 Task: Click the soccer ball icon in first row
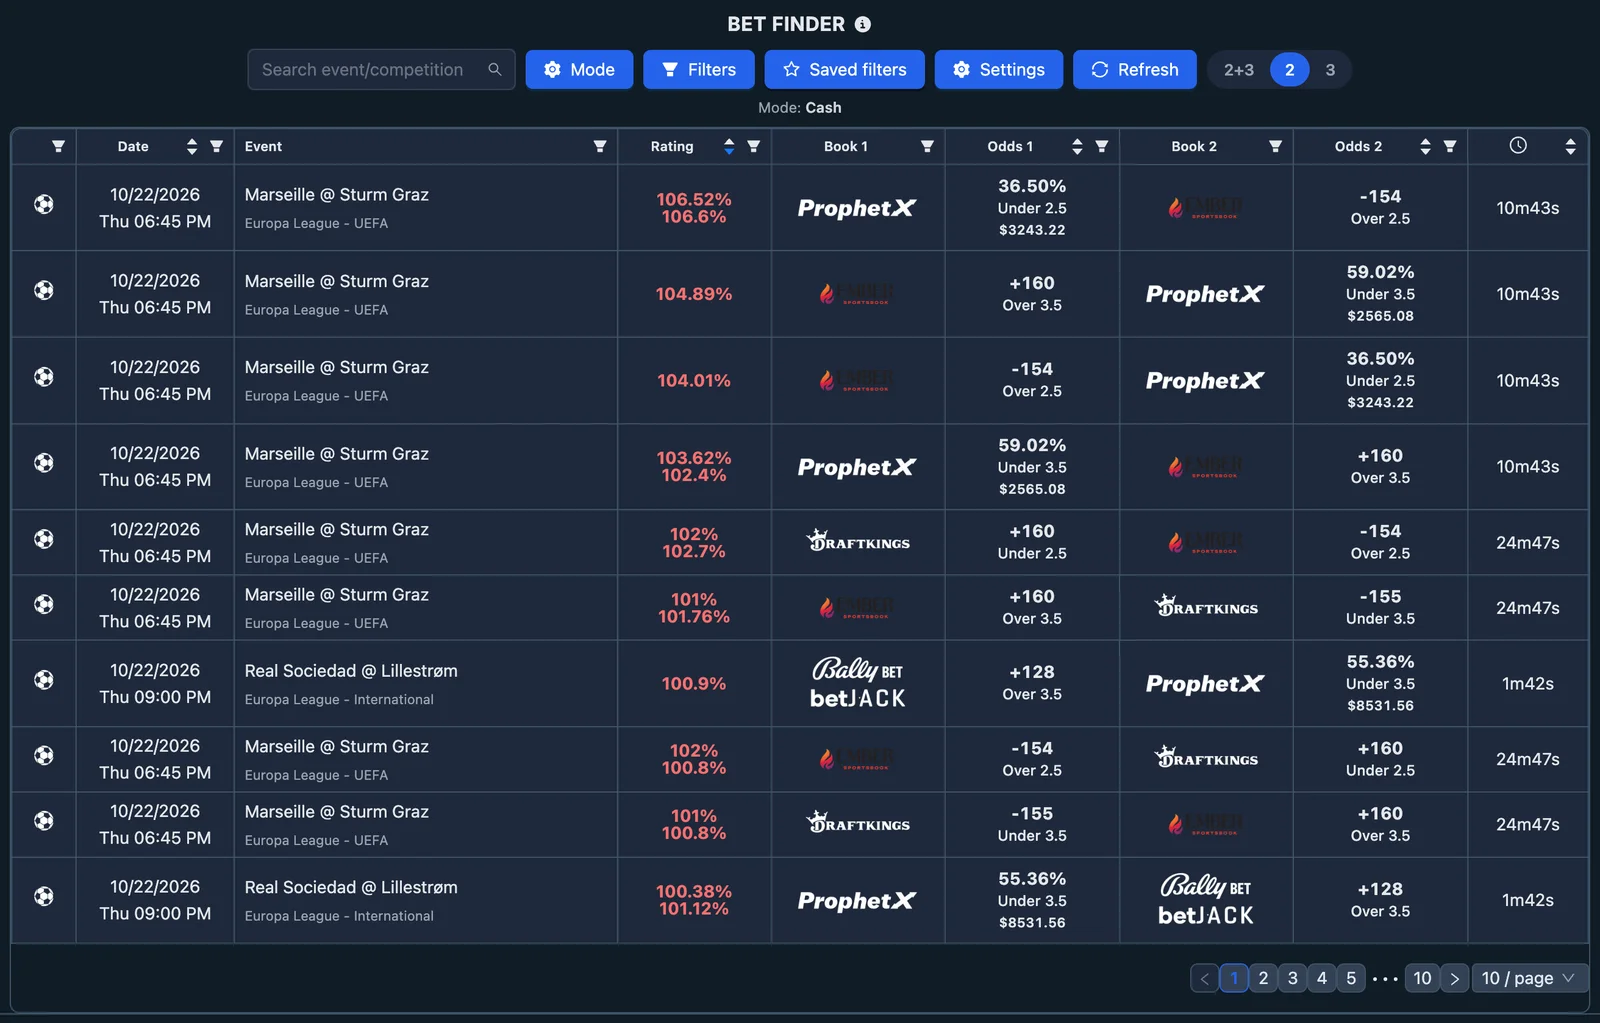pyautogui.click(x=44, y=204)
